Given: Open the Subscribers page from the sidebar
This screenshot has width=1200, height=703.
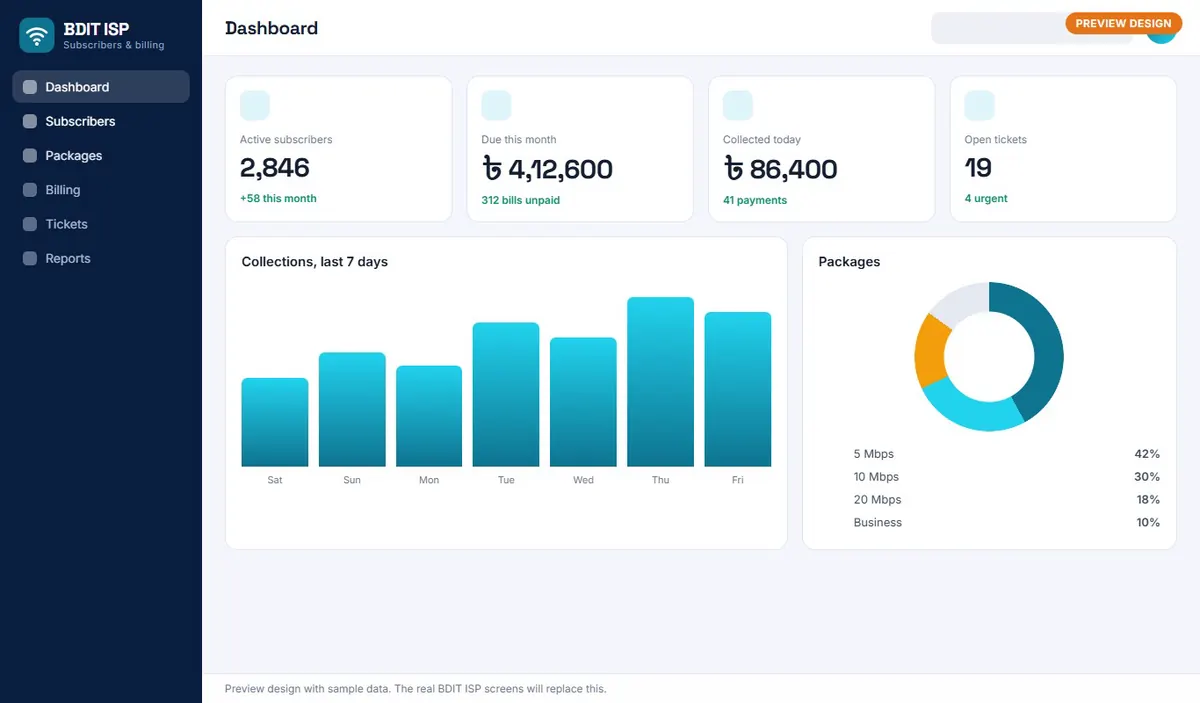Looking at the screenshot, I should click(101, 121).
